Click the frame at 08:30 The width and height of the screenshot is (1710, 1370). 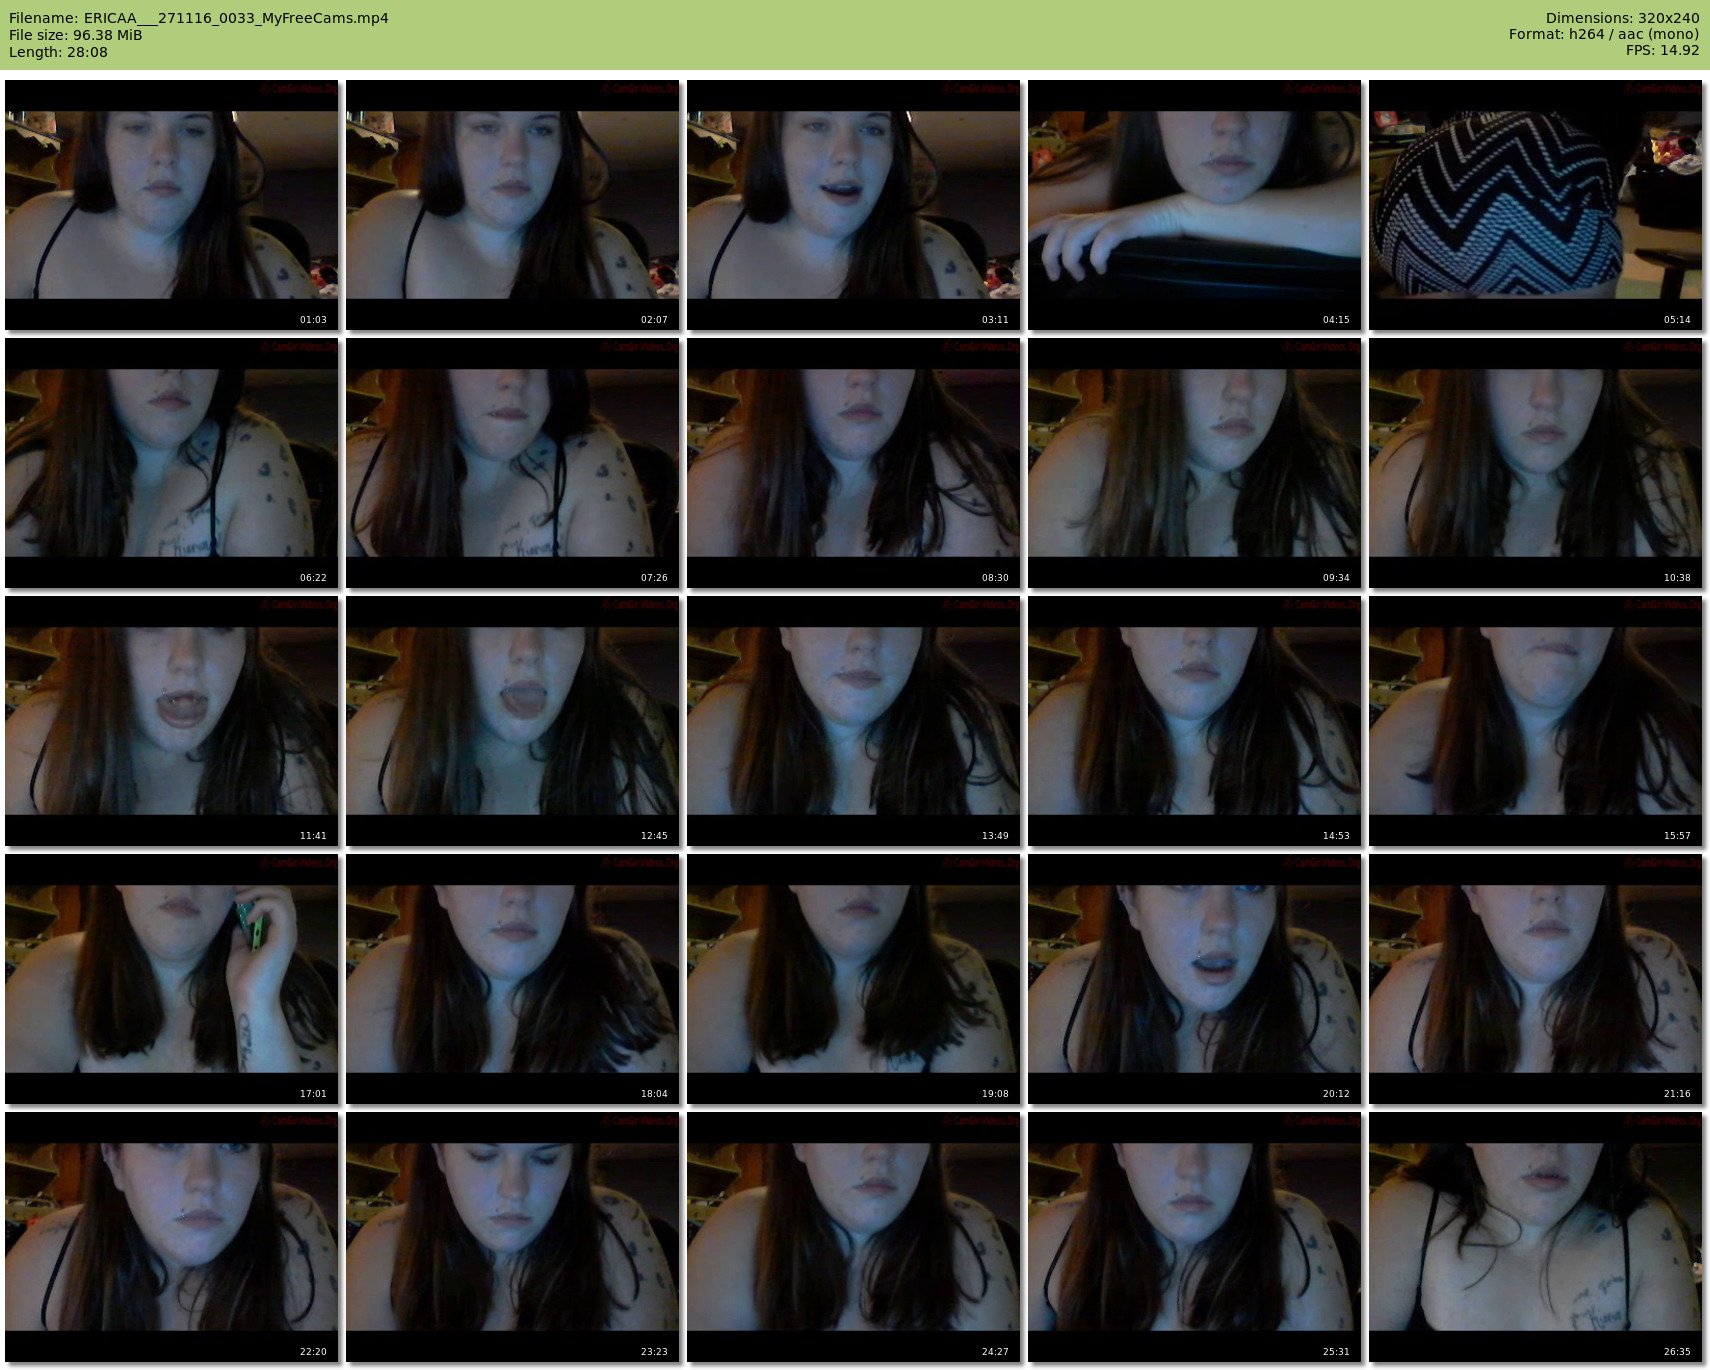(x=853, y=463)
